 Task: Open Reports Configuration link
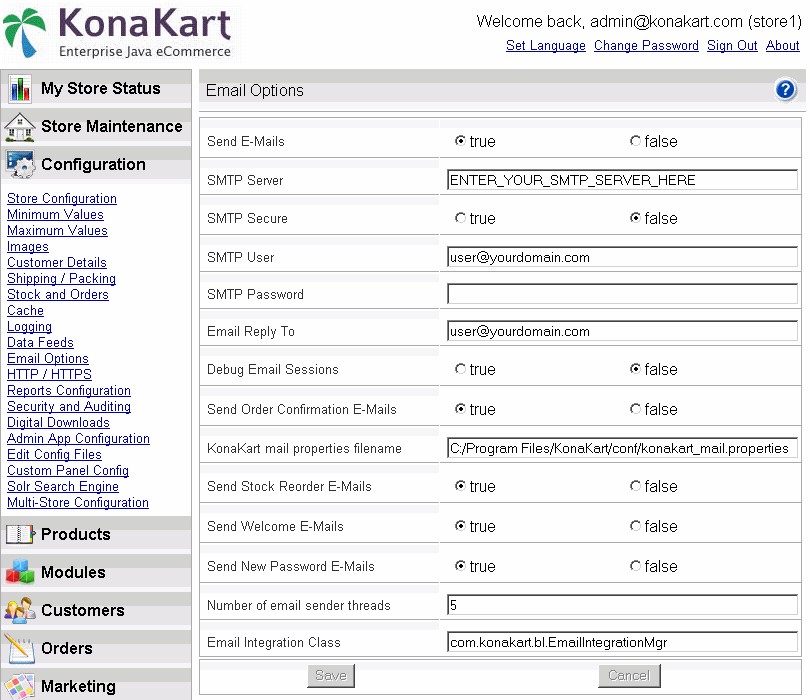69,391
